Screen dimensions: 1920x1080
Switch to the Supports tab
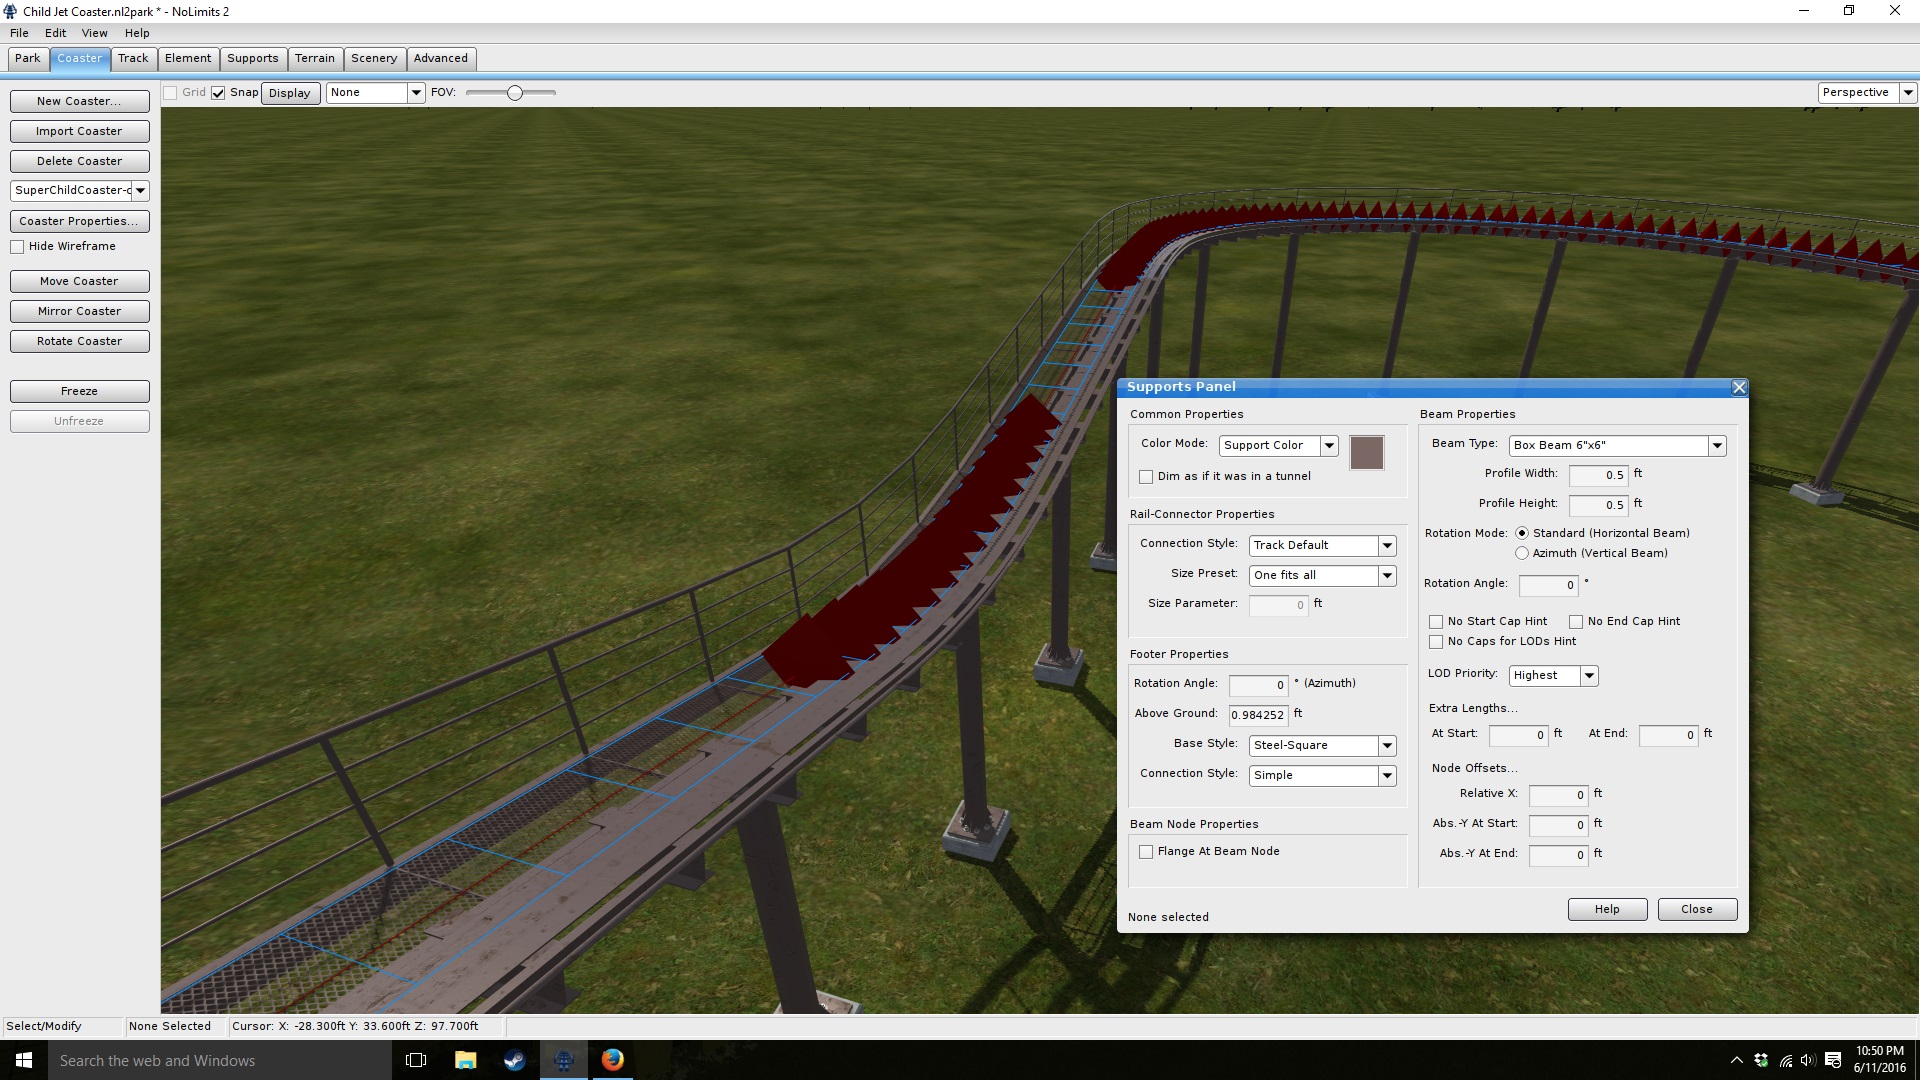click(252, 58)
